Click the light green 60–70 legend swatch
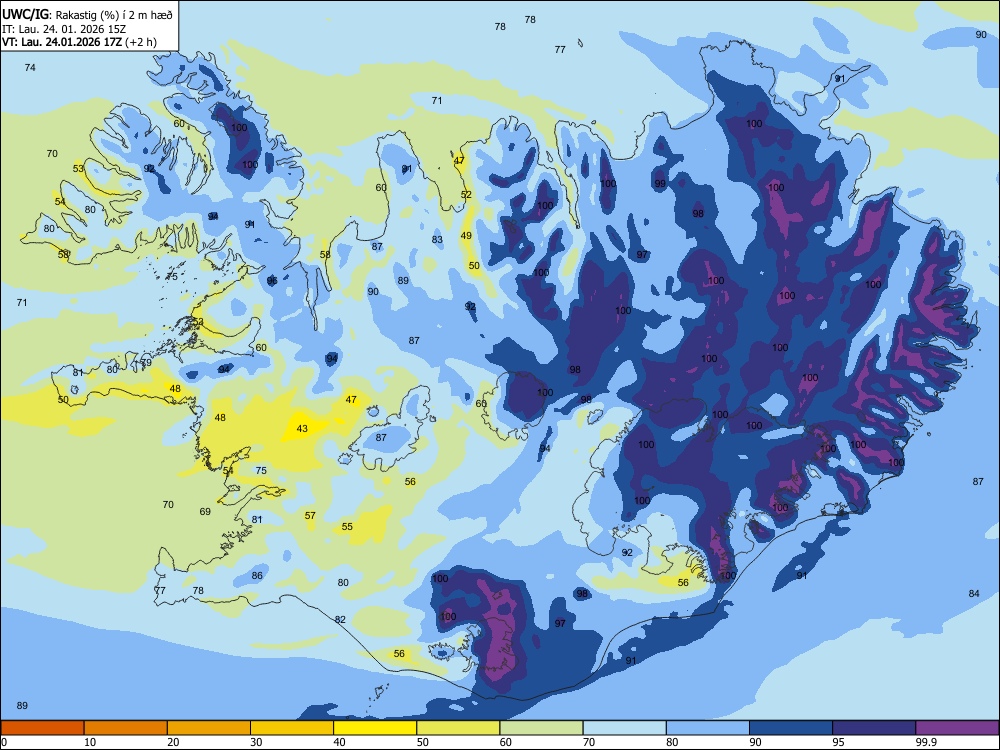Viewport: 1000px width, 750px height. tap(541, 728)
